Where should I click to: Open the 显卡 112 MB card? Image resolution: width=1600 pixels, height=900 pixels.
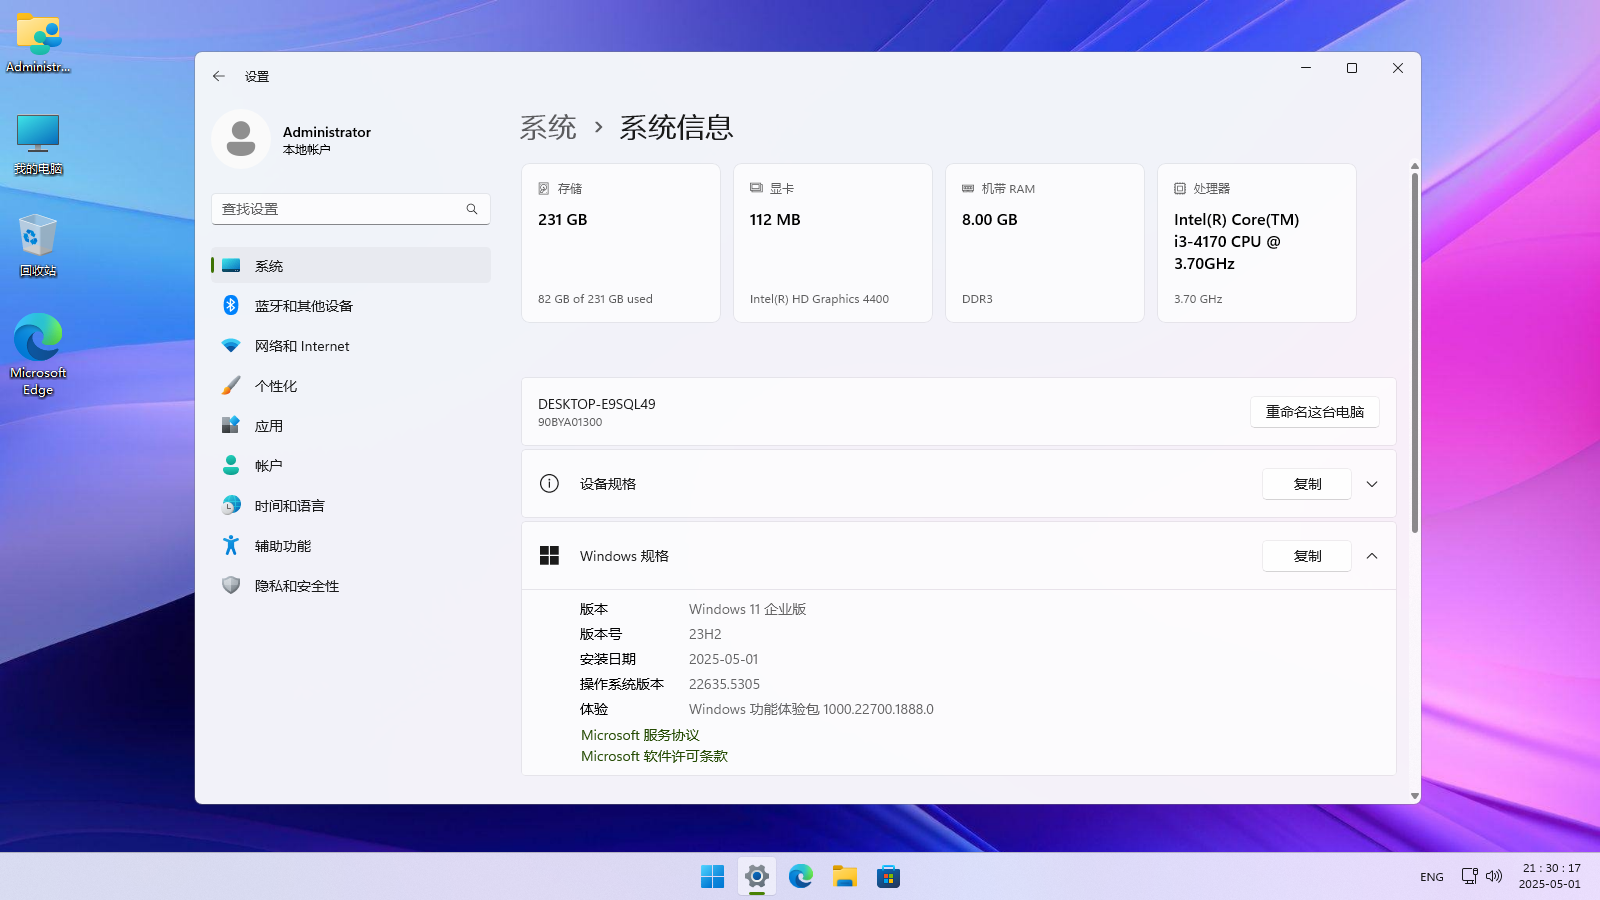[x=833, y=243]
